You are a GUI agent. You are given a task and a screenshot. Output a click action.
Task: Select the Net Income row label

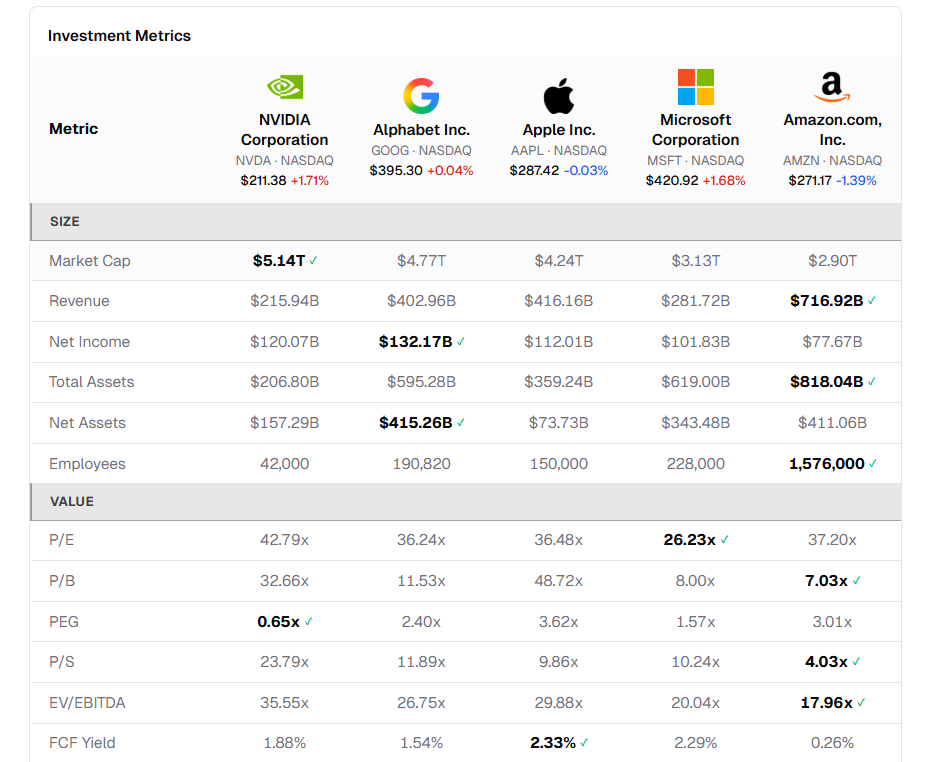click(x=89, y=342)
